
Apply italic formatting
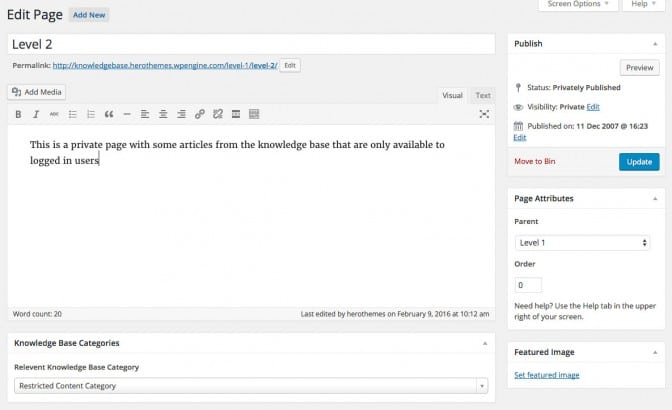[36, 114]
